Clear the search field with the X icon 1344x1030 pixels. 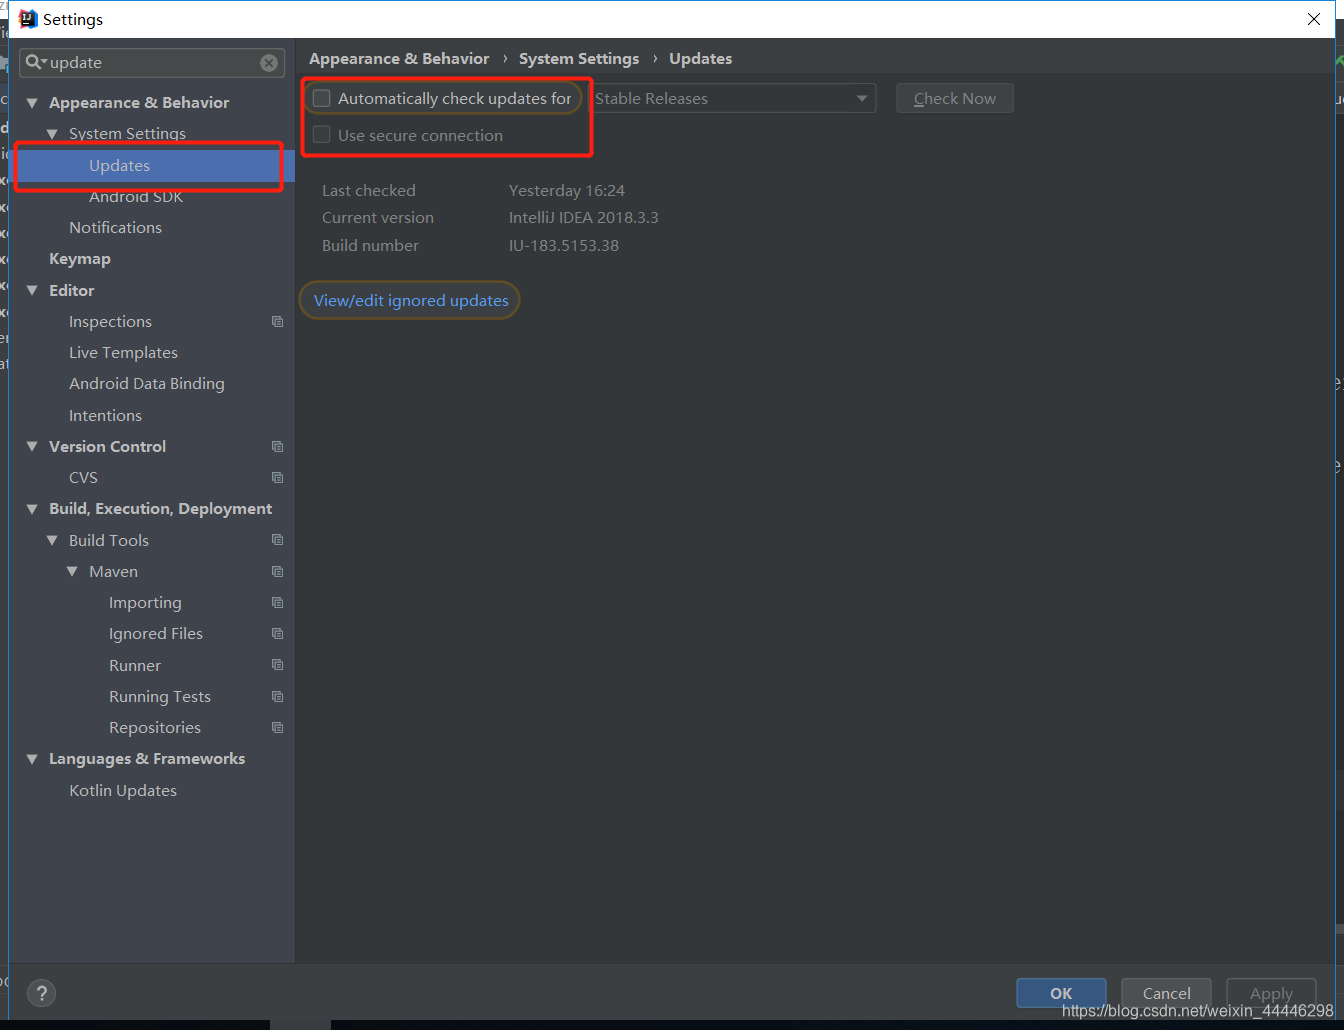coord(269,63)
